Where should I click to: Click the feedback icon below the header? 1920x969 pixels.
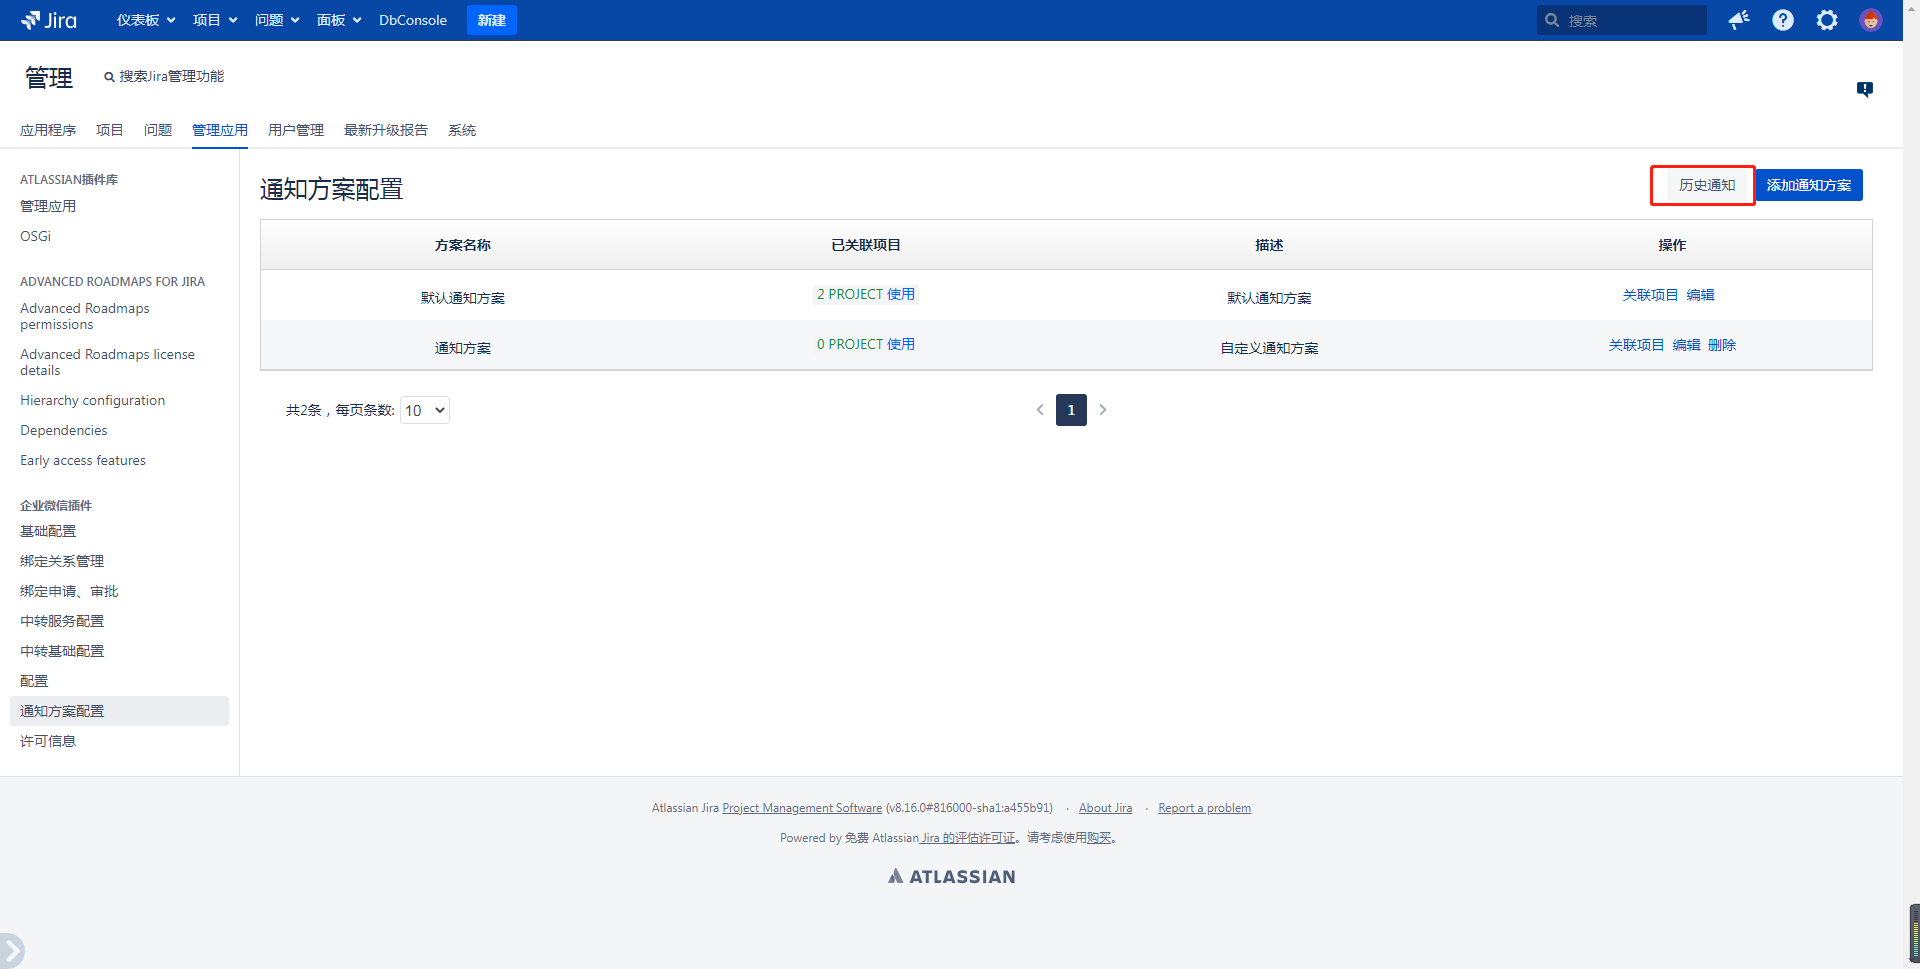[1865, 89]
